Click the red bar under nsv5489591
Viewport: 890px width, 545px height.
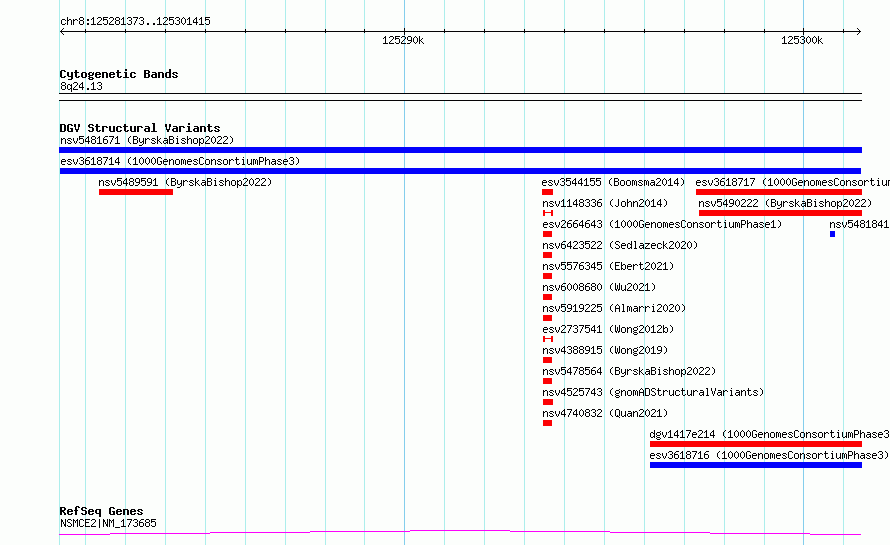point(136,192)
